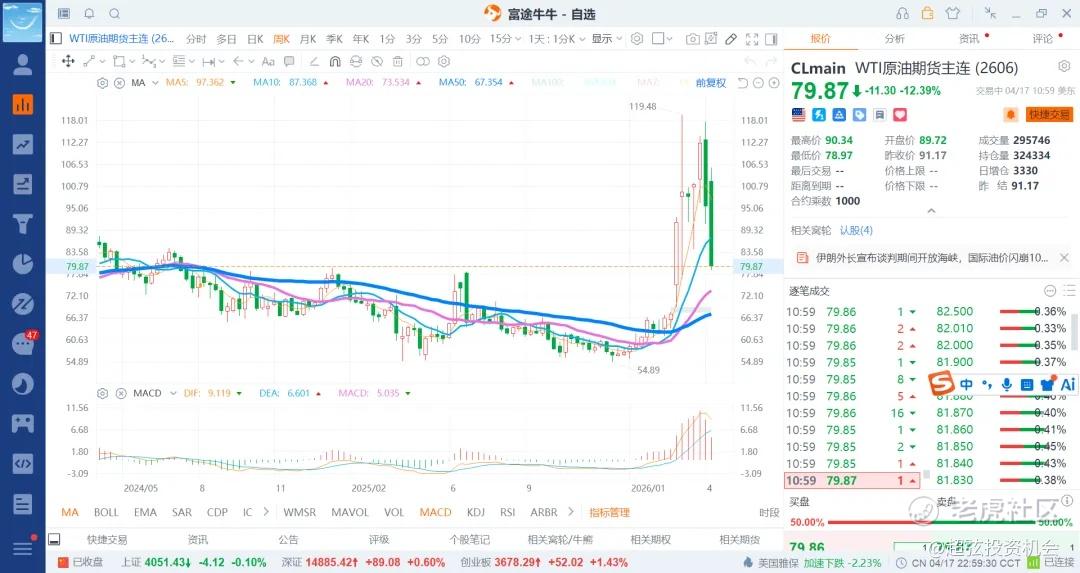Image resolution: width=1080 pixels, height=573 pixels.
Task: Select the comment bubble annotation tool
Action: tap(289, 61)
